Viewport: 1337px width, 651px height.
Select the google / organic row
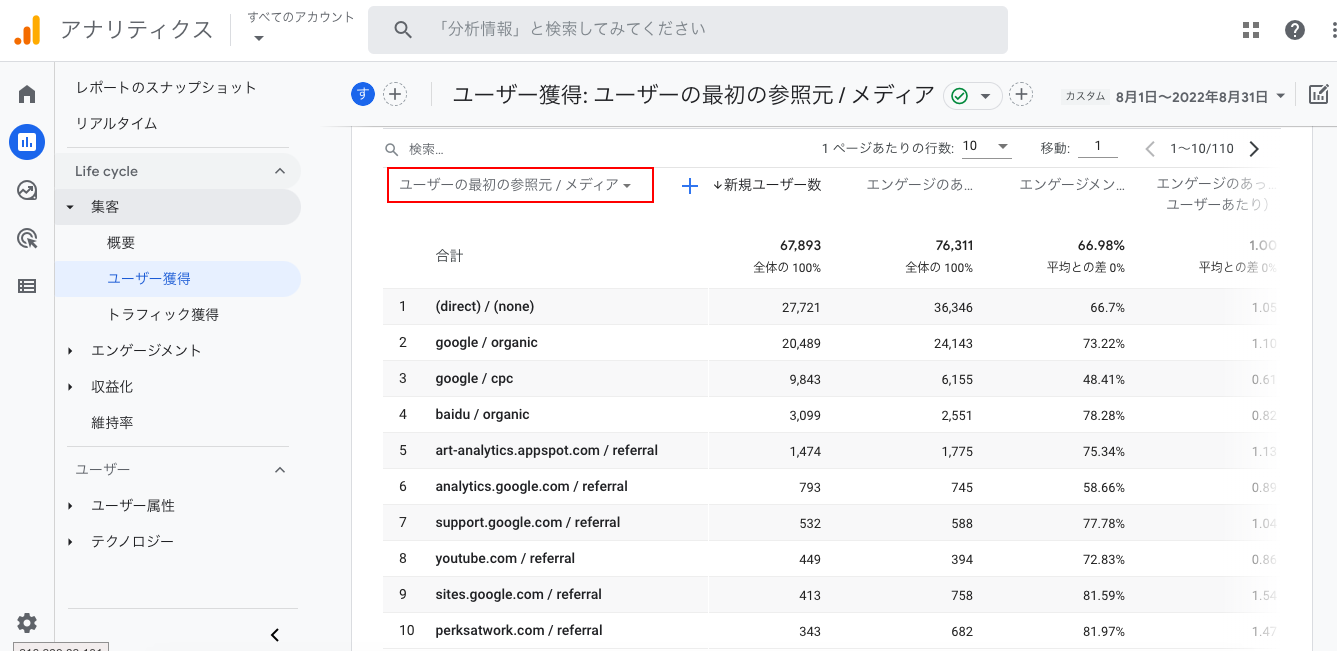click(830, 343)
